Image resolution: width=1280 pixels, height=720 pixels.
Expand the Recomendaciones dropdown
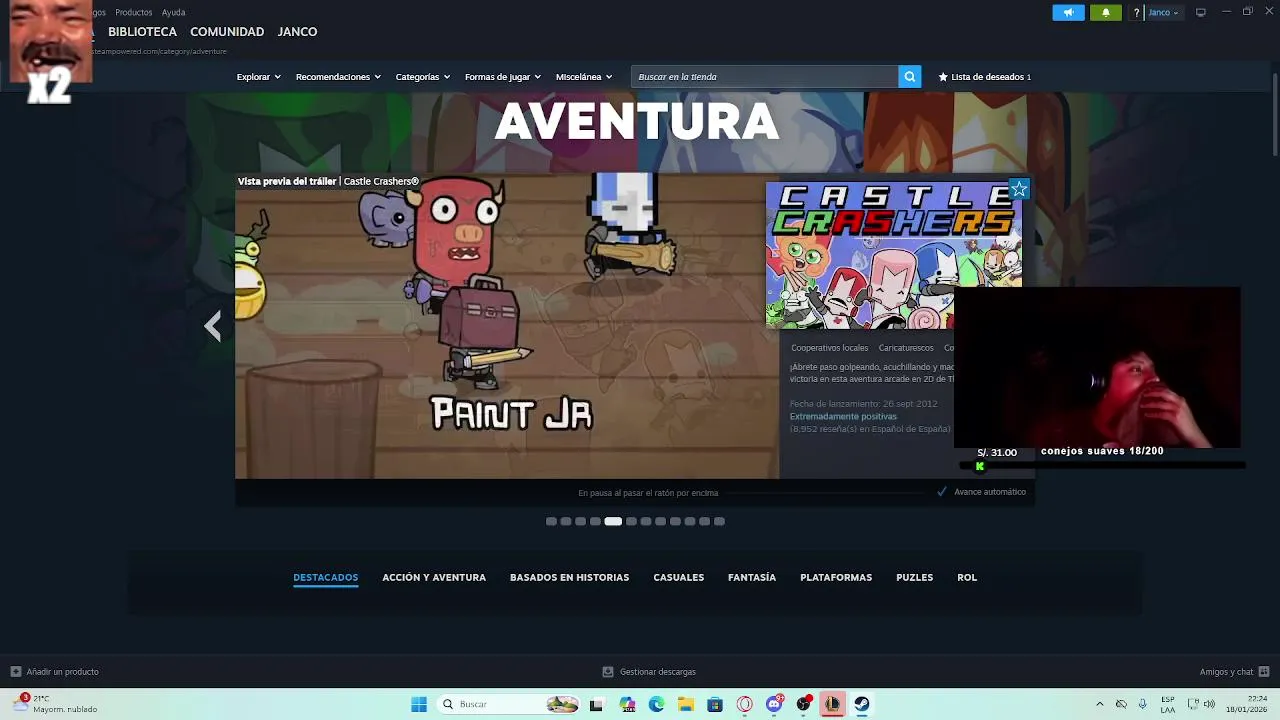338,77
